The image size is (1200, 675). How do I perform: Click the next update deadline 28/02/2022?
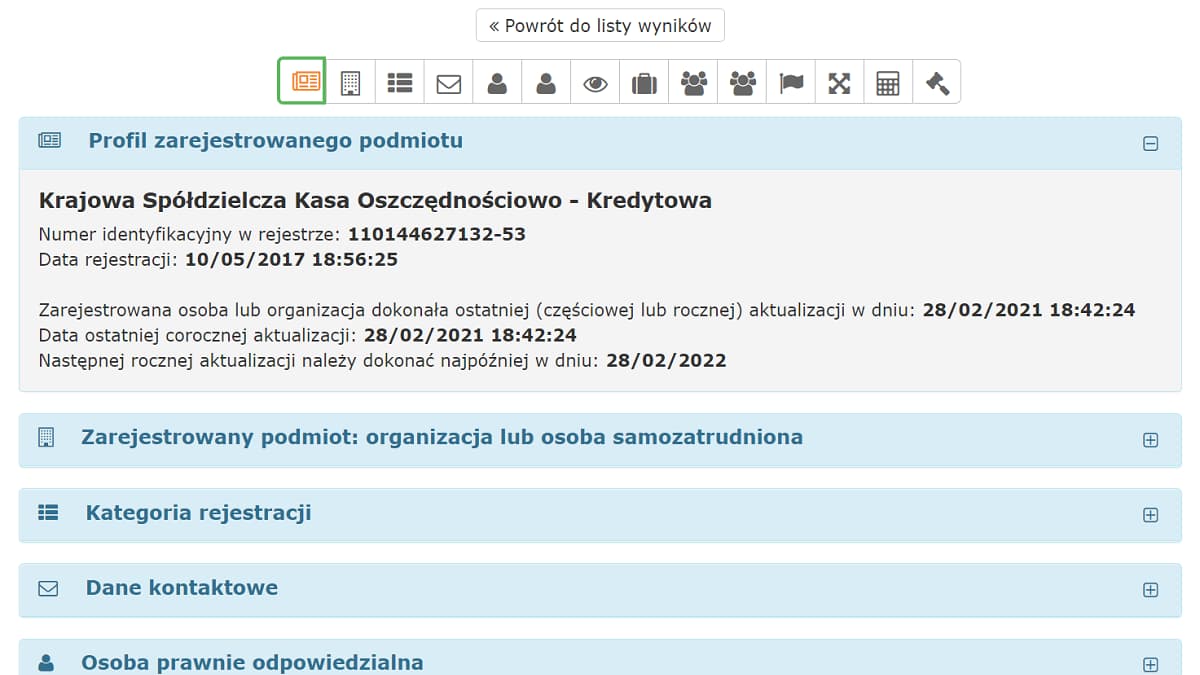(666, 361)
